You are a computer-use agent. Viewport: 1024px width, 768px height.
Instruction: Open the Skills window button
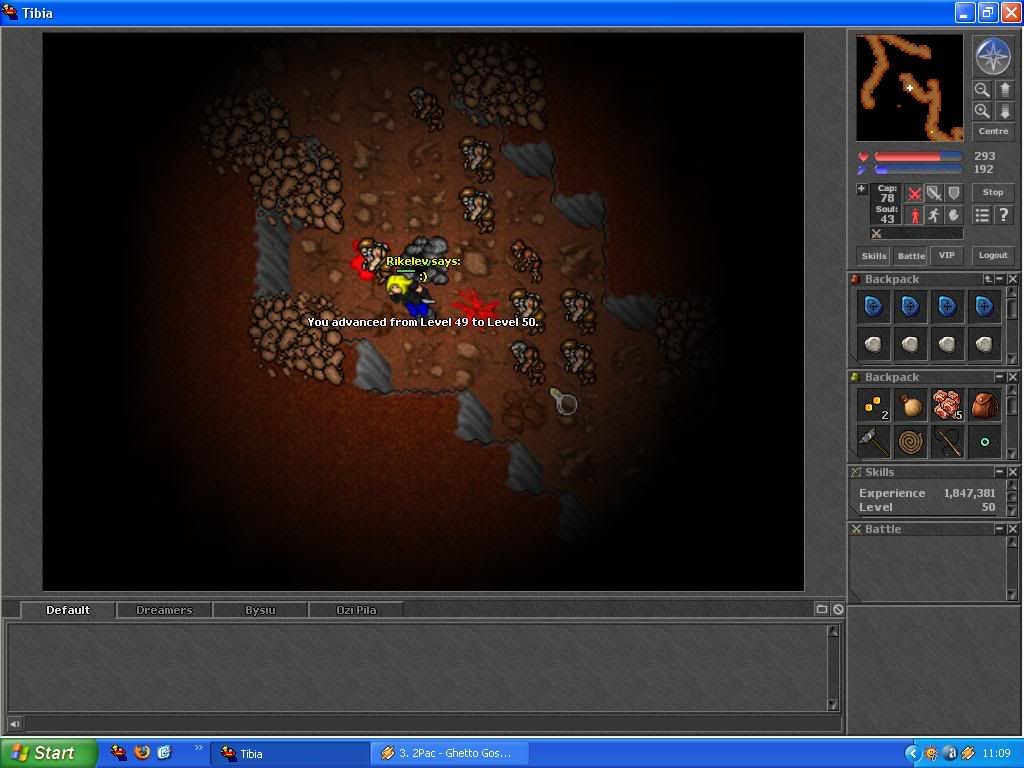click(874, 255)
